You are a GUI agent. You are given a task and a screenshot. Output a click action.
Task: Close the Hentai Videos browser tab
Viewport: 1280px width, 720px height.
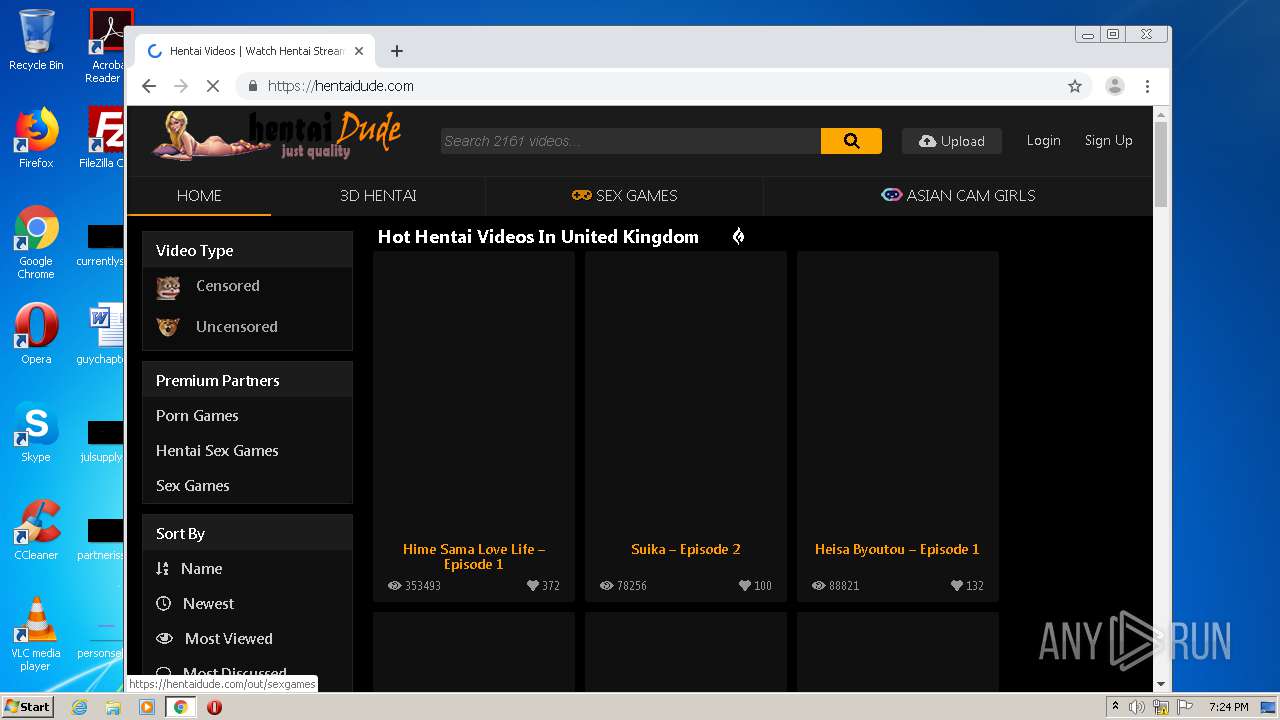[360, 51]
